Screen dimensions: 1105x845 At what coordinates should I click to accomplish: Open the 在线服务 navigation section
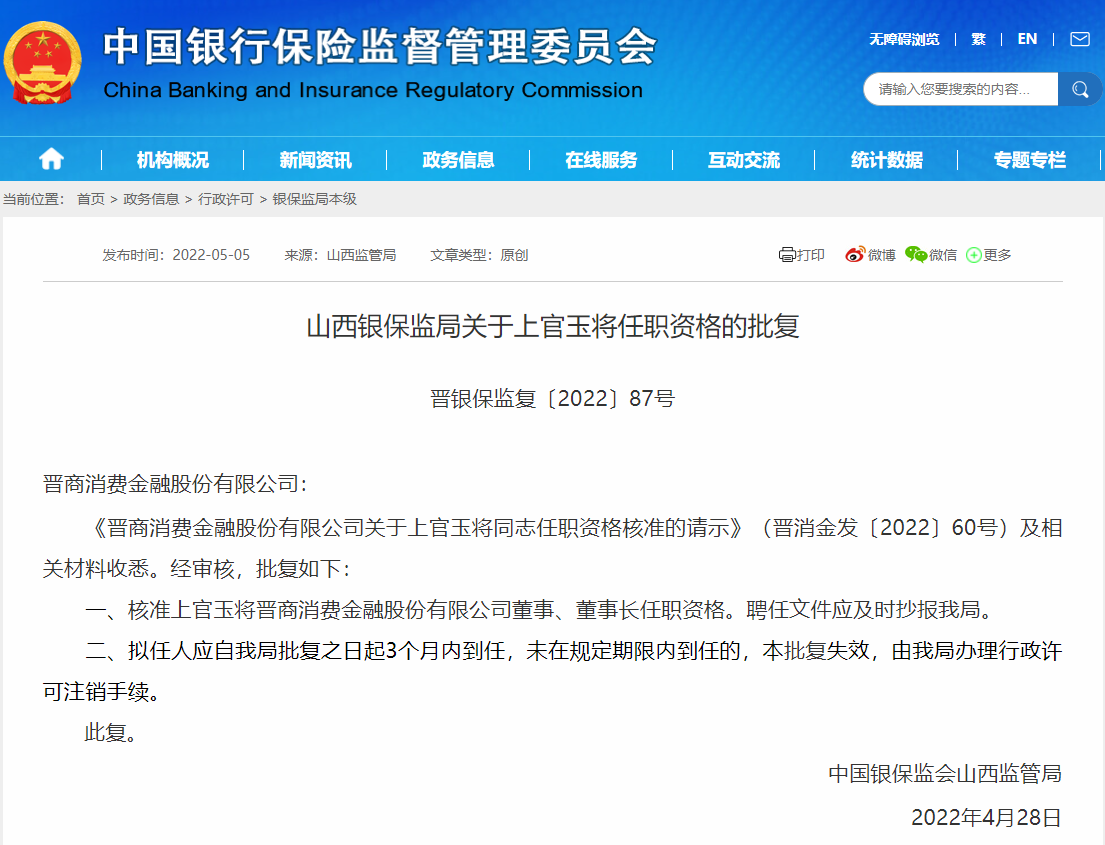(x=599, y=158)
